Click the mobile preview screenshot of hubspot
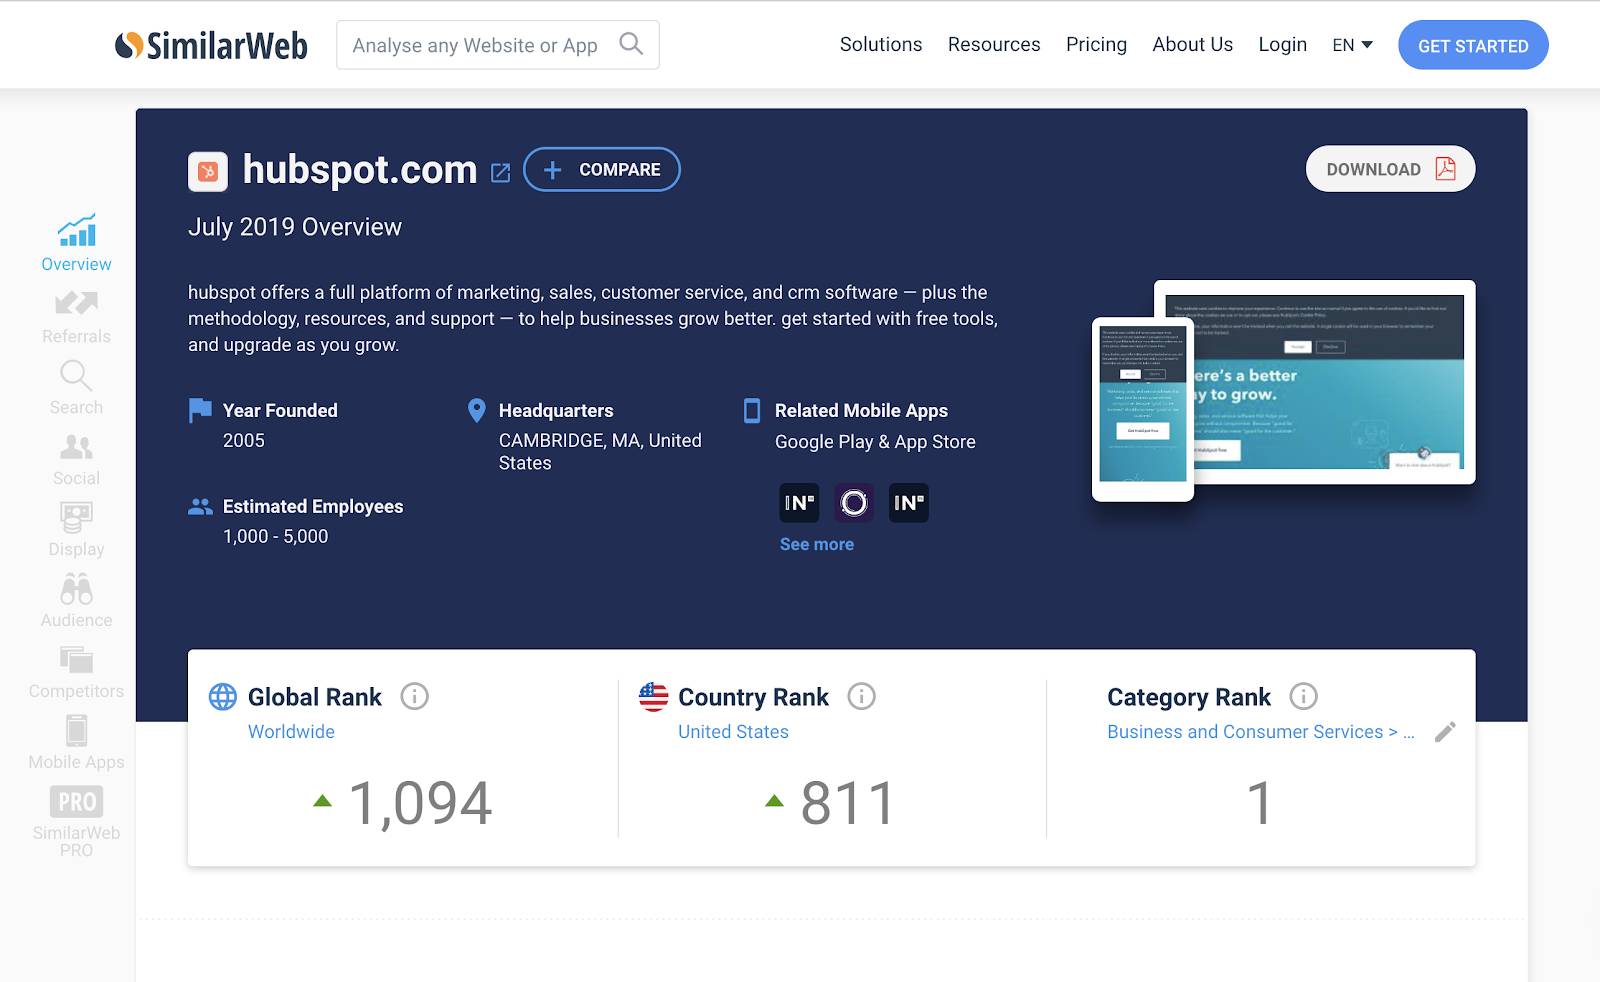Image resolution: width=1600 pixels, height=982 pixels. tap(1143, 410)
